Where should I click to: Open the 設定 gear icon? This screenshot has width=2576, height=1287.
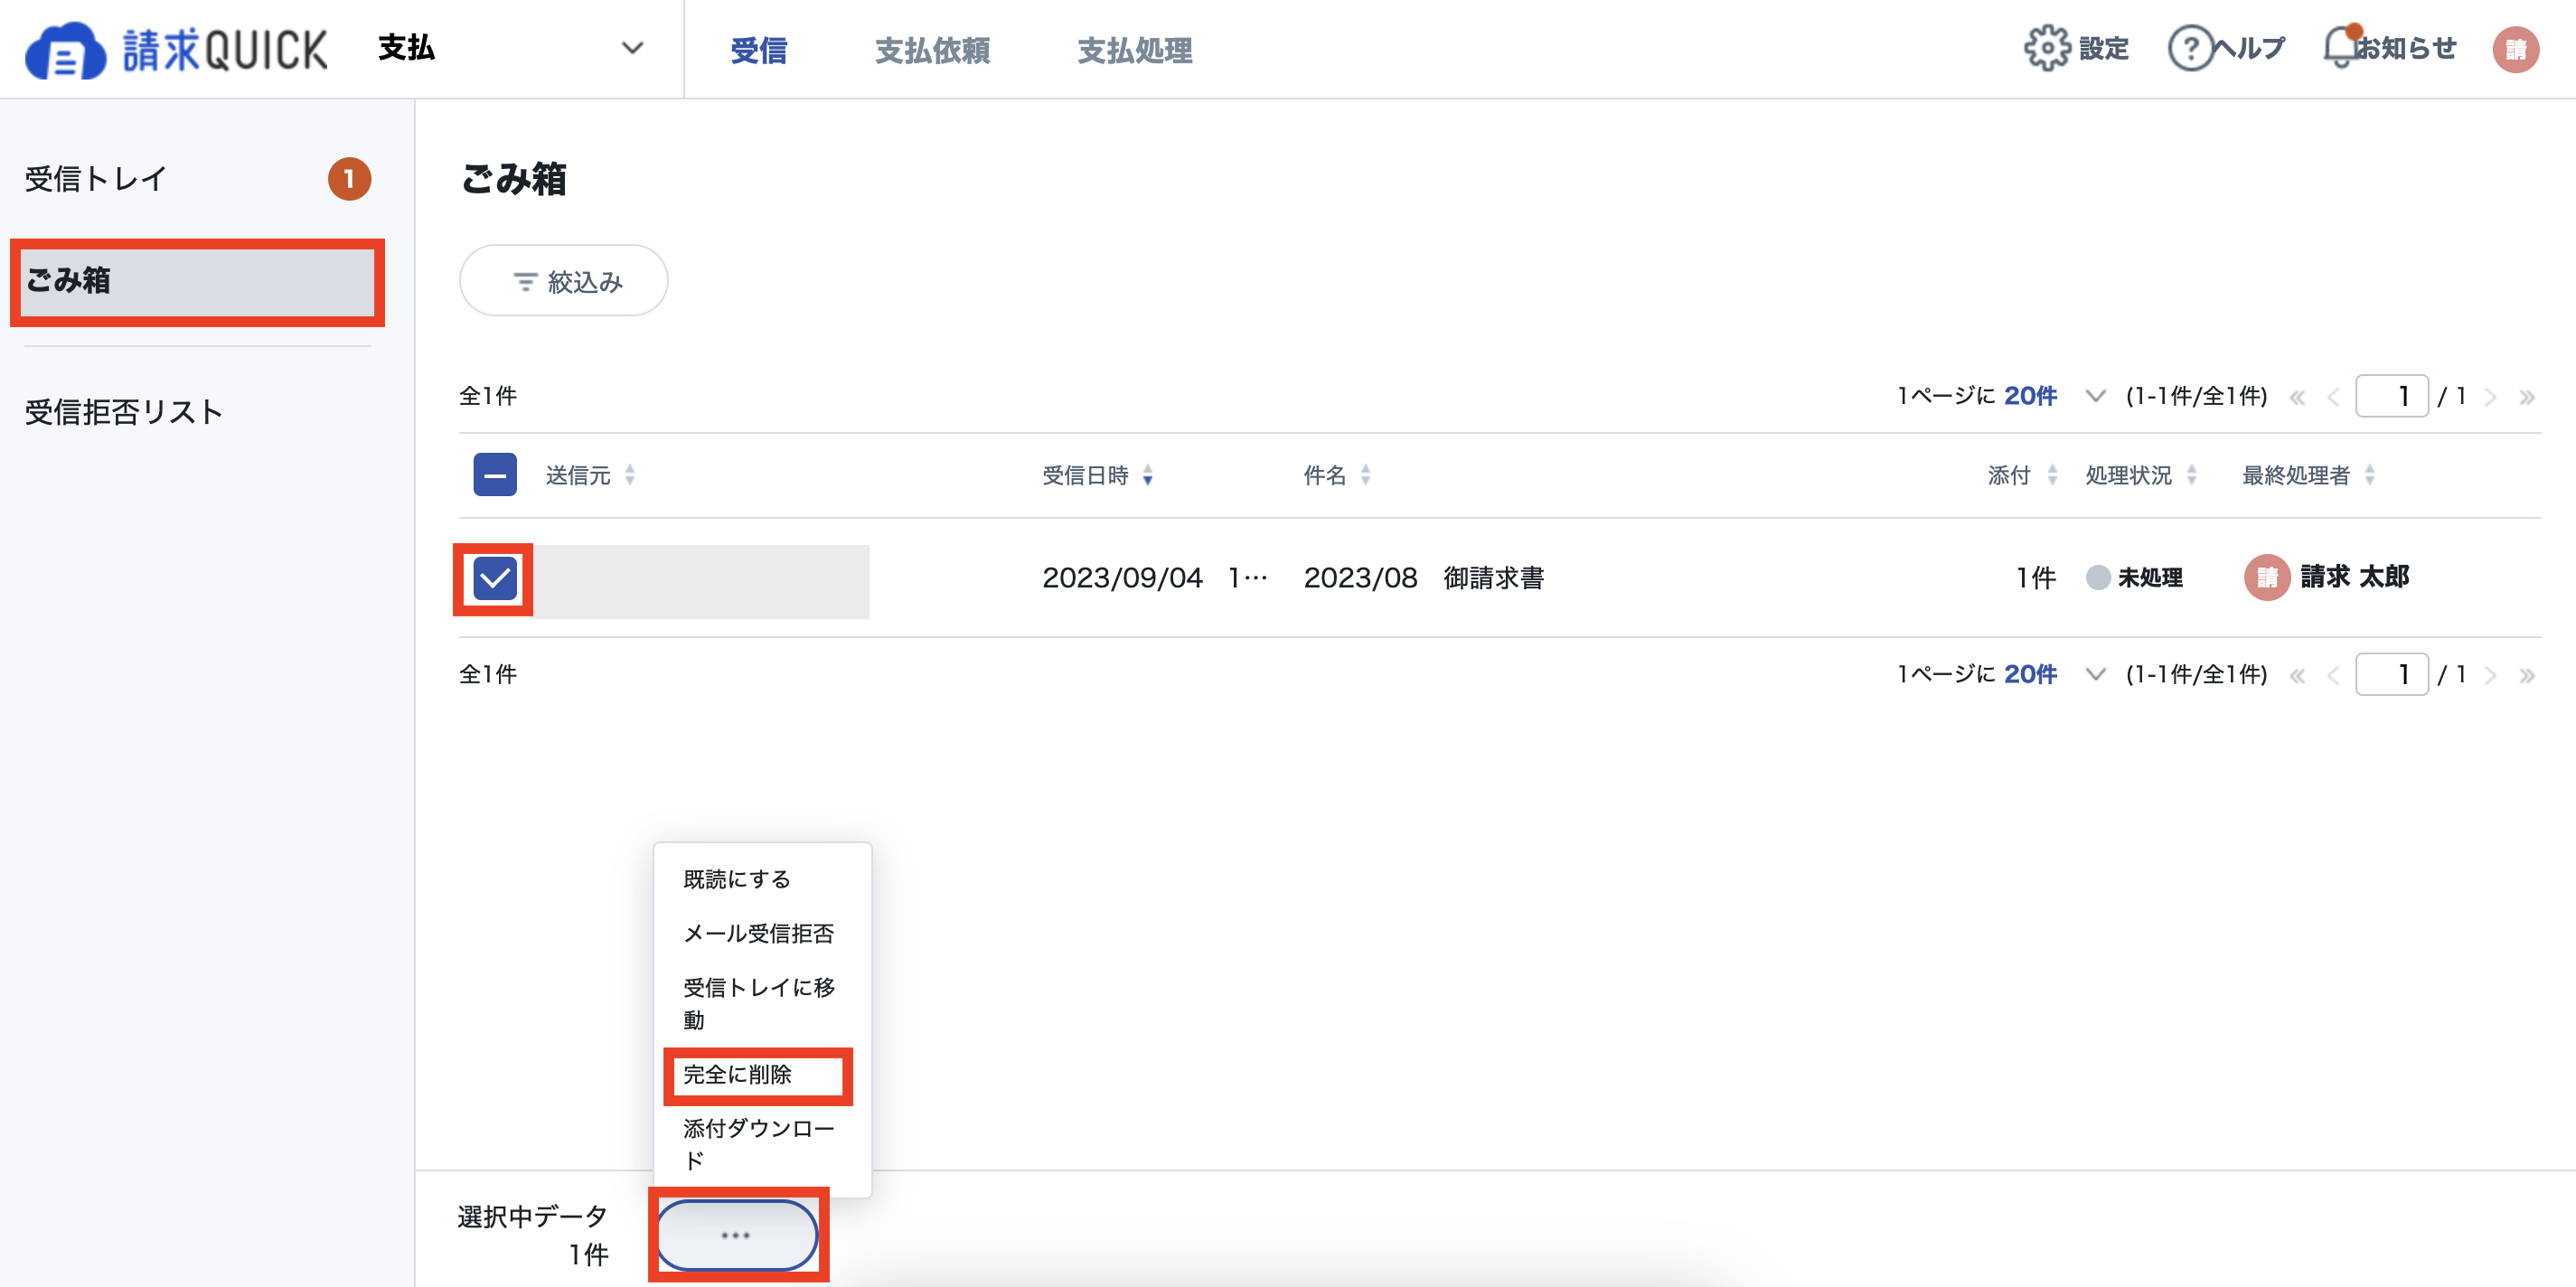point(2047,48)
